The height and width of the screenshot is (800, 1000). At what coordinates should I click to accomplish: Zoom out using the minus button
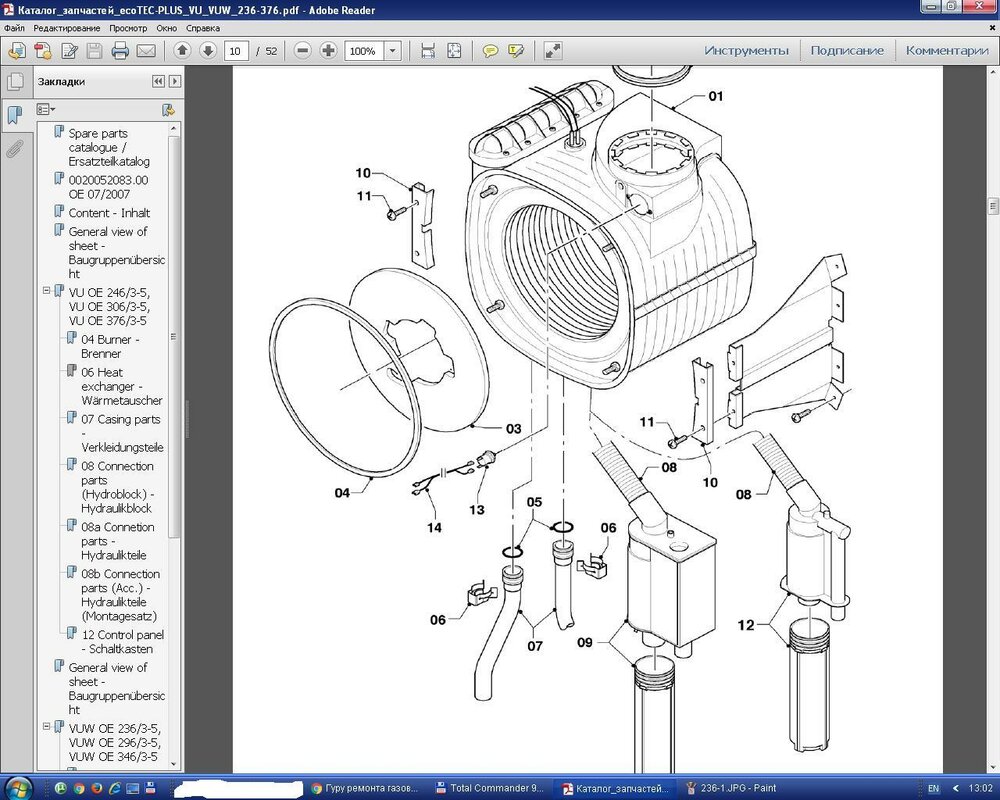303,51
